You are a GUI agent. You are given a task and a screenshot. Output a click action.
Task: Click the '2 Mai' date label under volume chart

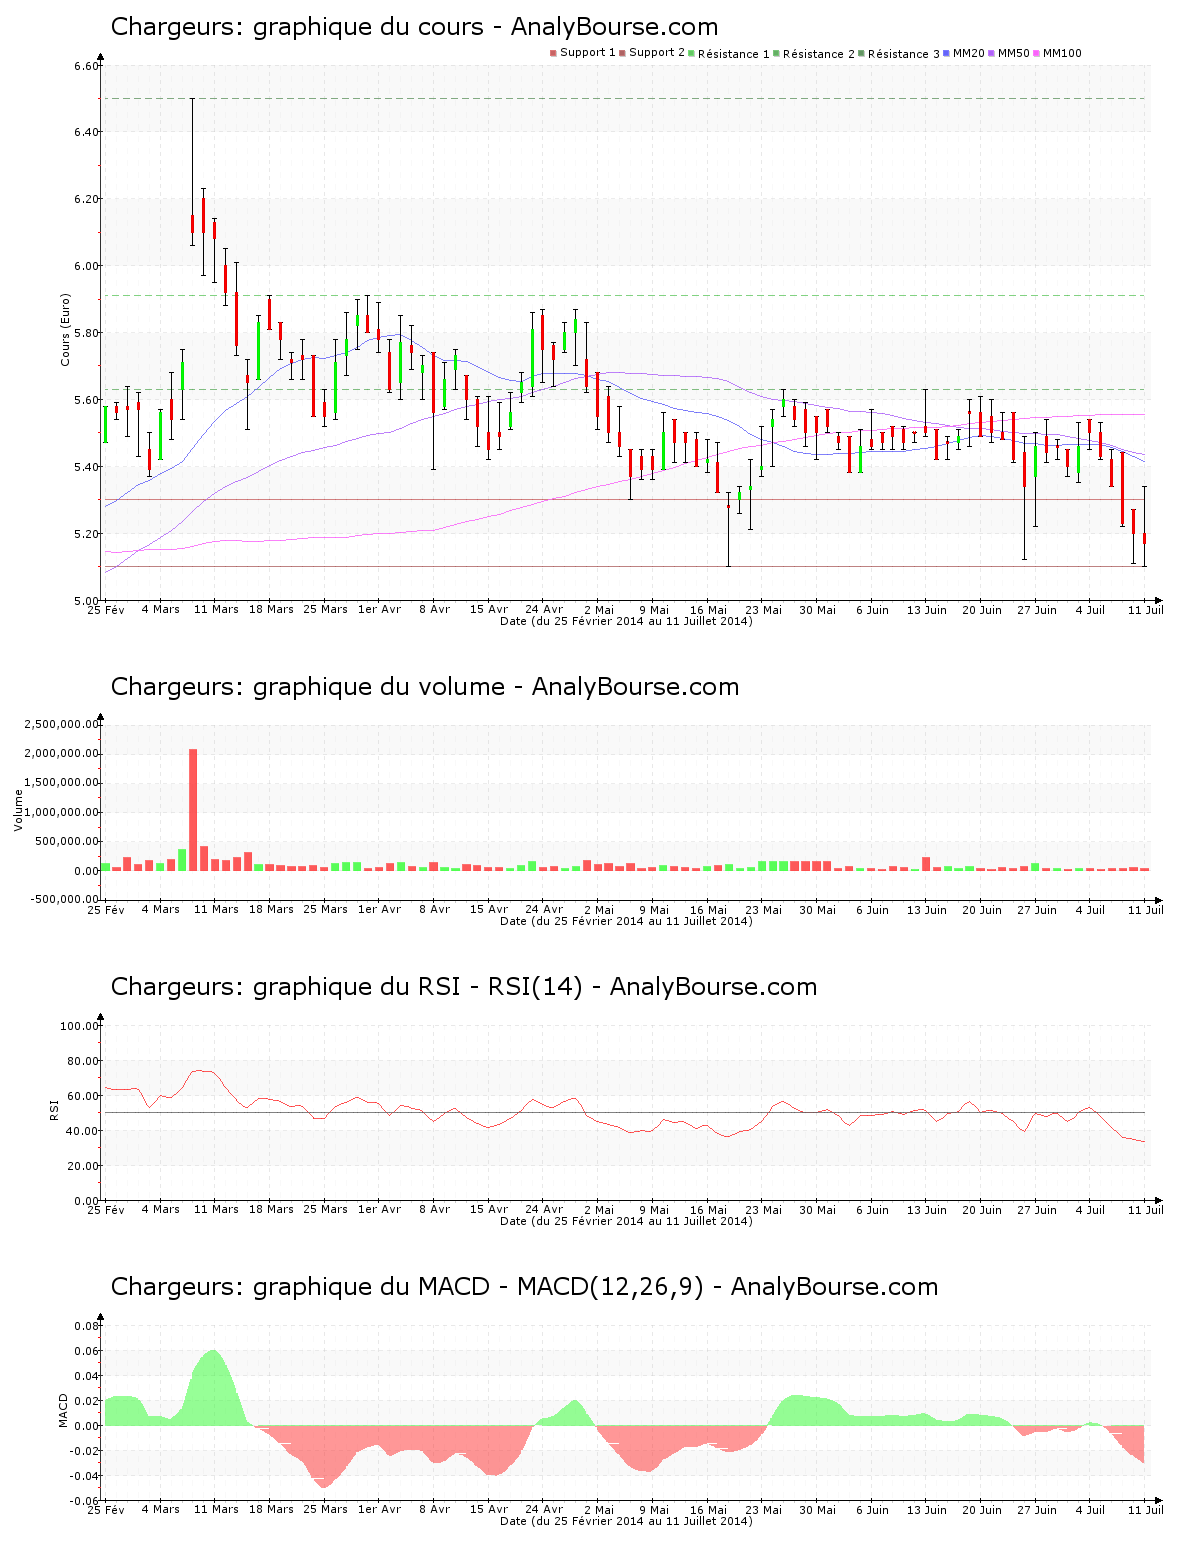point(599,909)
